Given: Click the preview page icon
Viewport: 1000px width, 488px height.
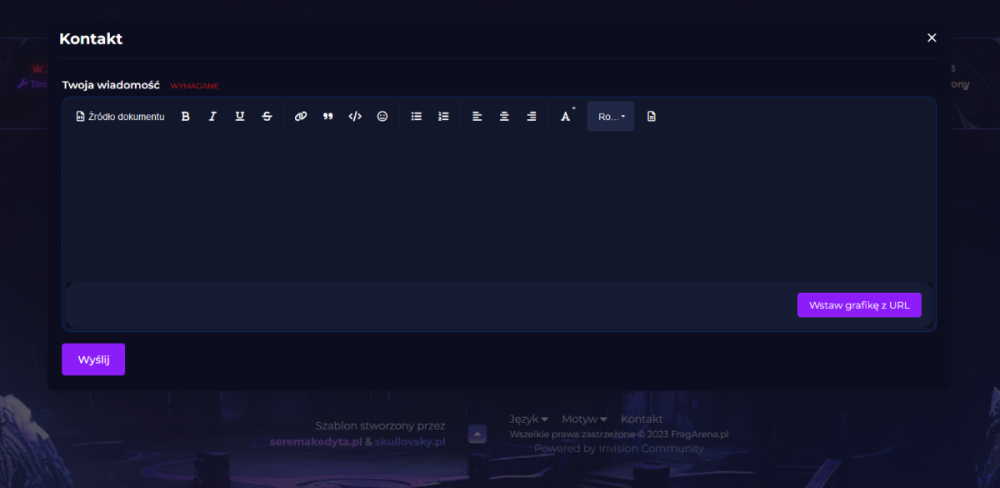Looking at the screenshot, I should click(x=651, y=117).
